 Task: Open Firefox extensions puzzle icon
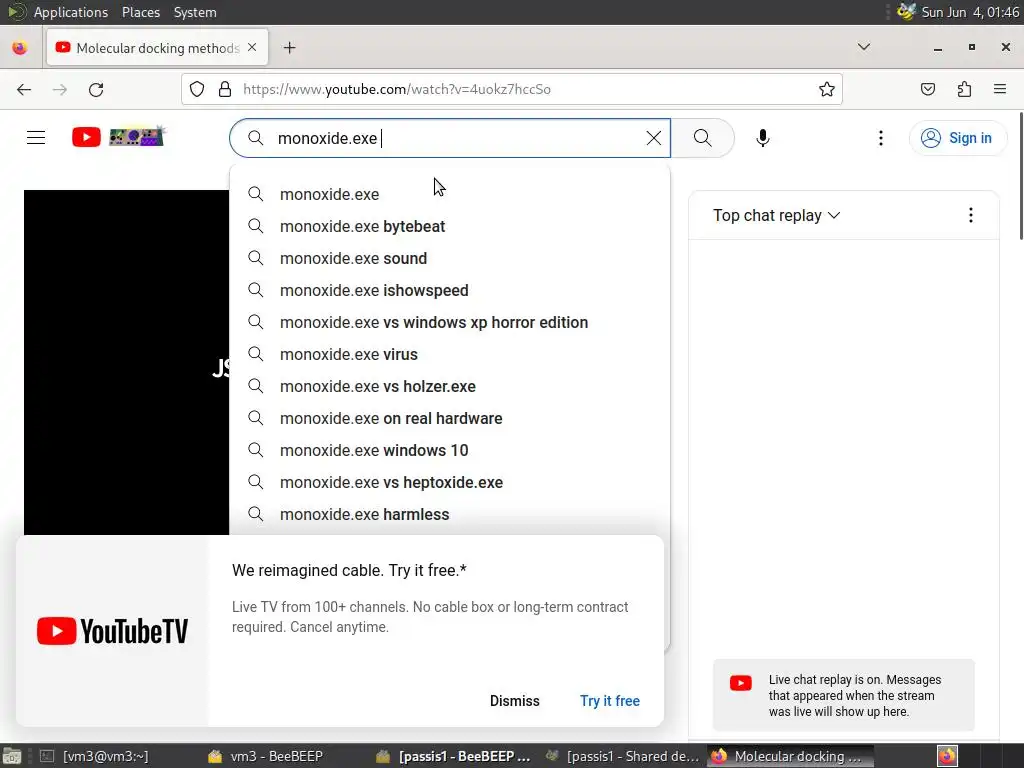[x=964, y=89]
